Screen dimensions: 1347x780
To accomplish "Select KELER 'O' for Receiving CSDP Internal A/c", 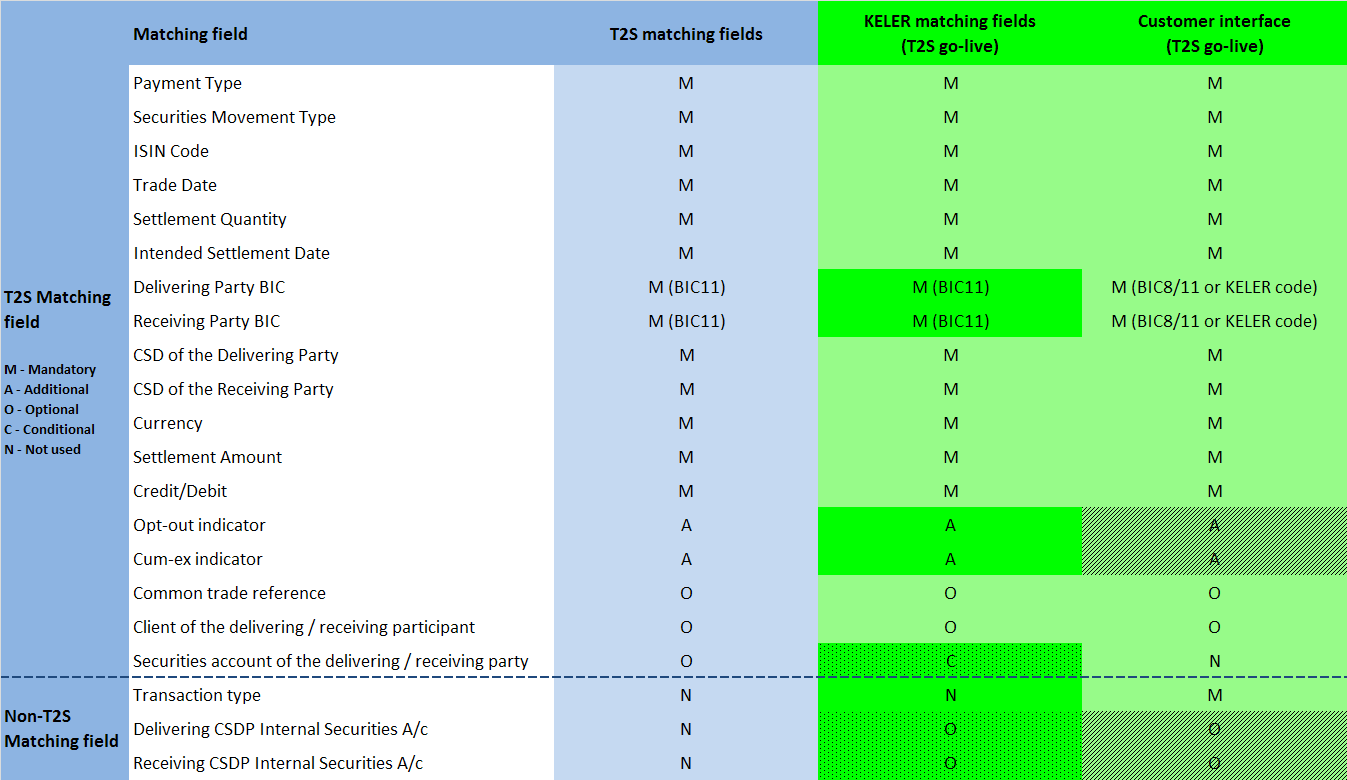I will (950, 763).
